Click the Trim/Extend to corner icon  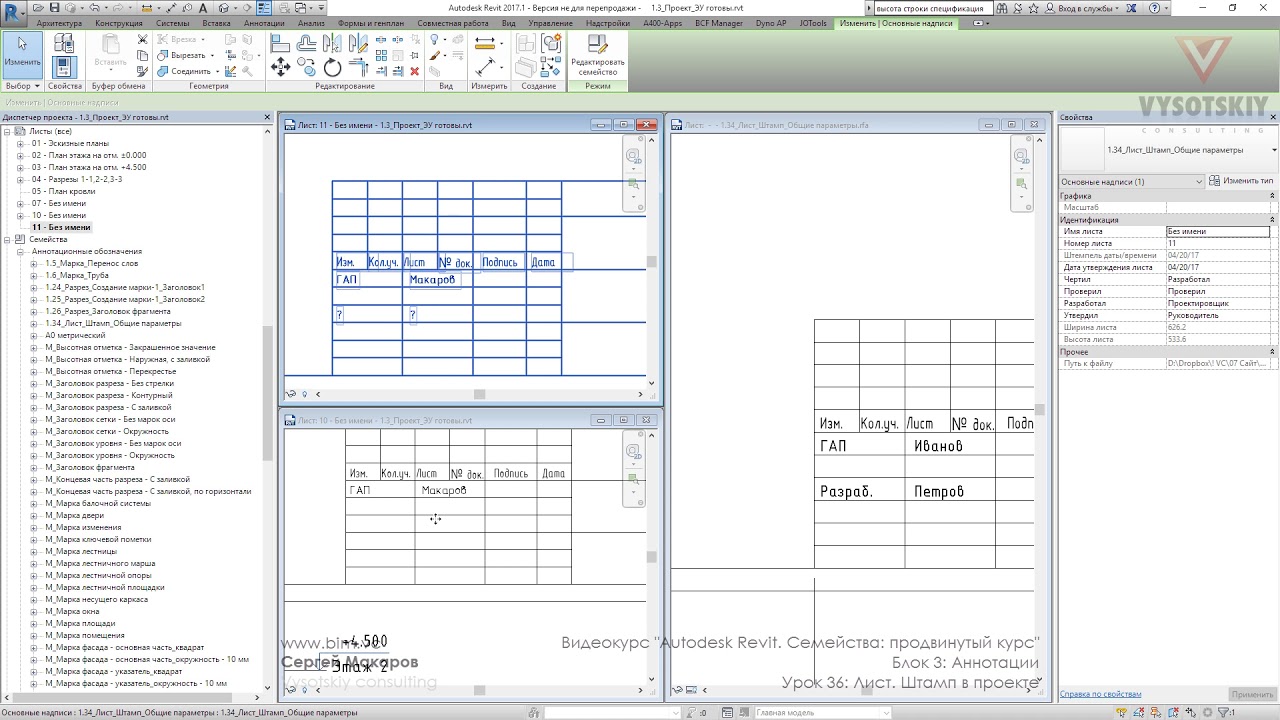(358, 67)
